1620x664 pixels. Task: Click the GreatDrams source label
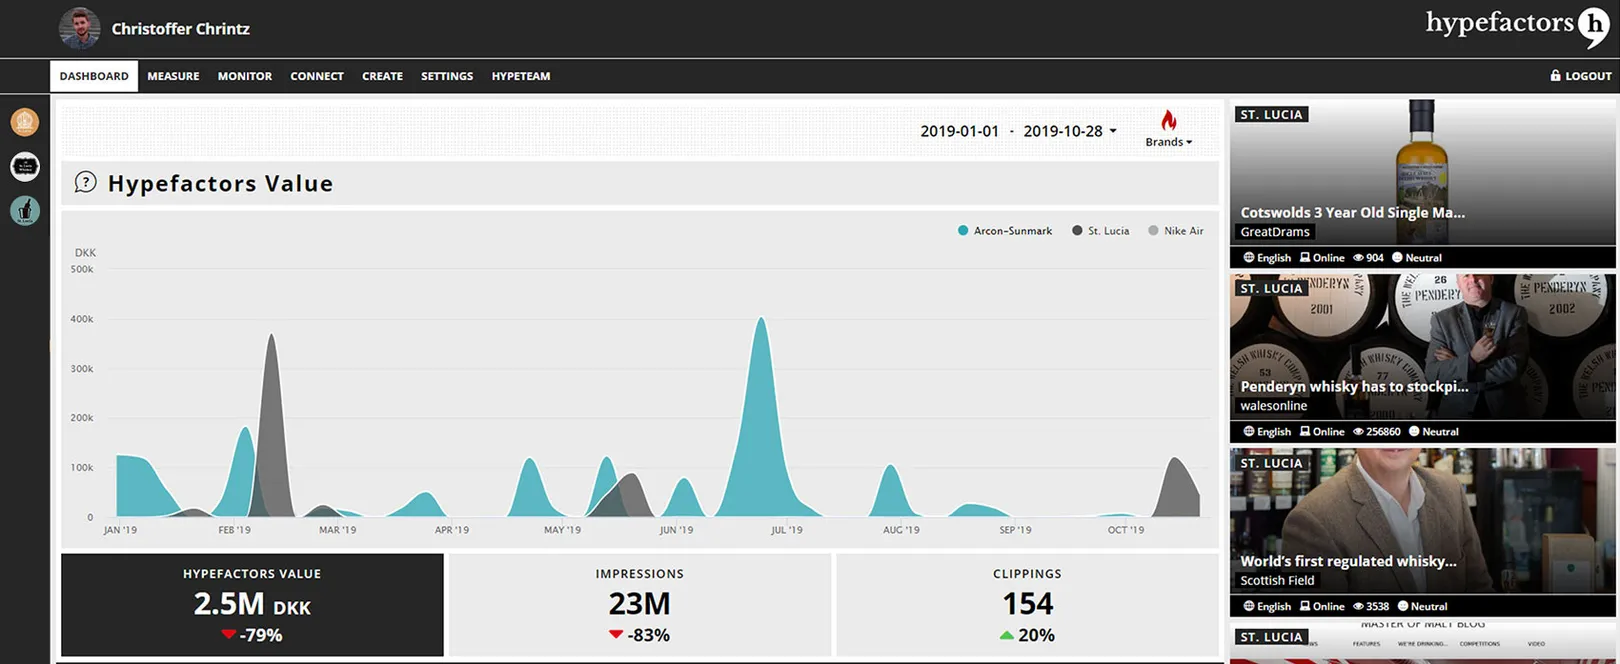click(1275, 232)
